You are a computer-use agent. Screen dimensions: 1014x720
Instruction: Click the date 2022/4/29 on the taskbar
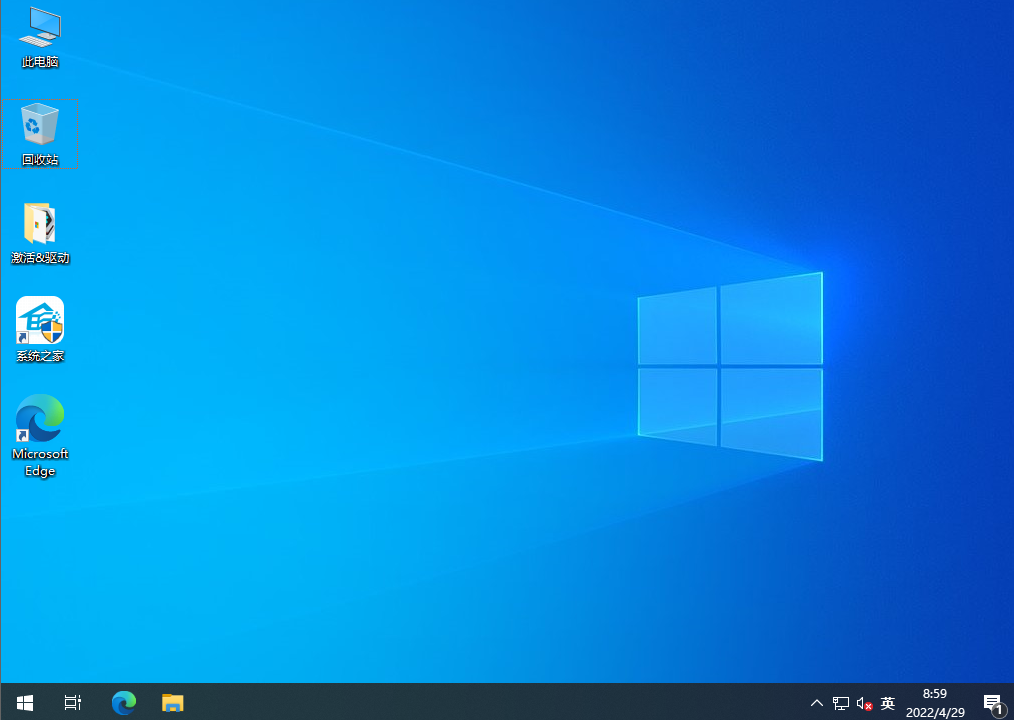point(936,712)
